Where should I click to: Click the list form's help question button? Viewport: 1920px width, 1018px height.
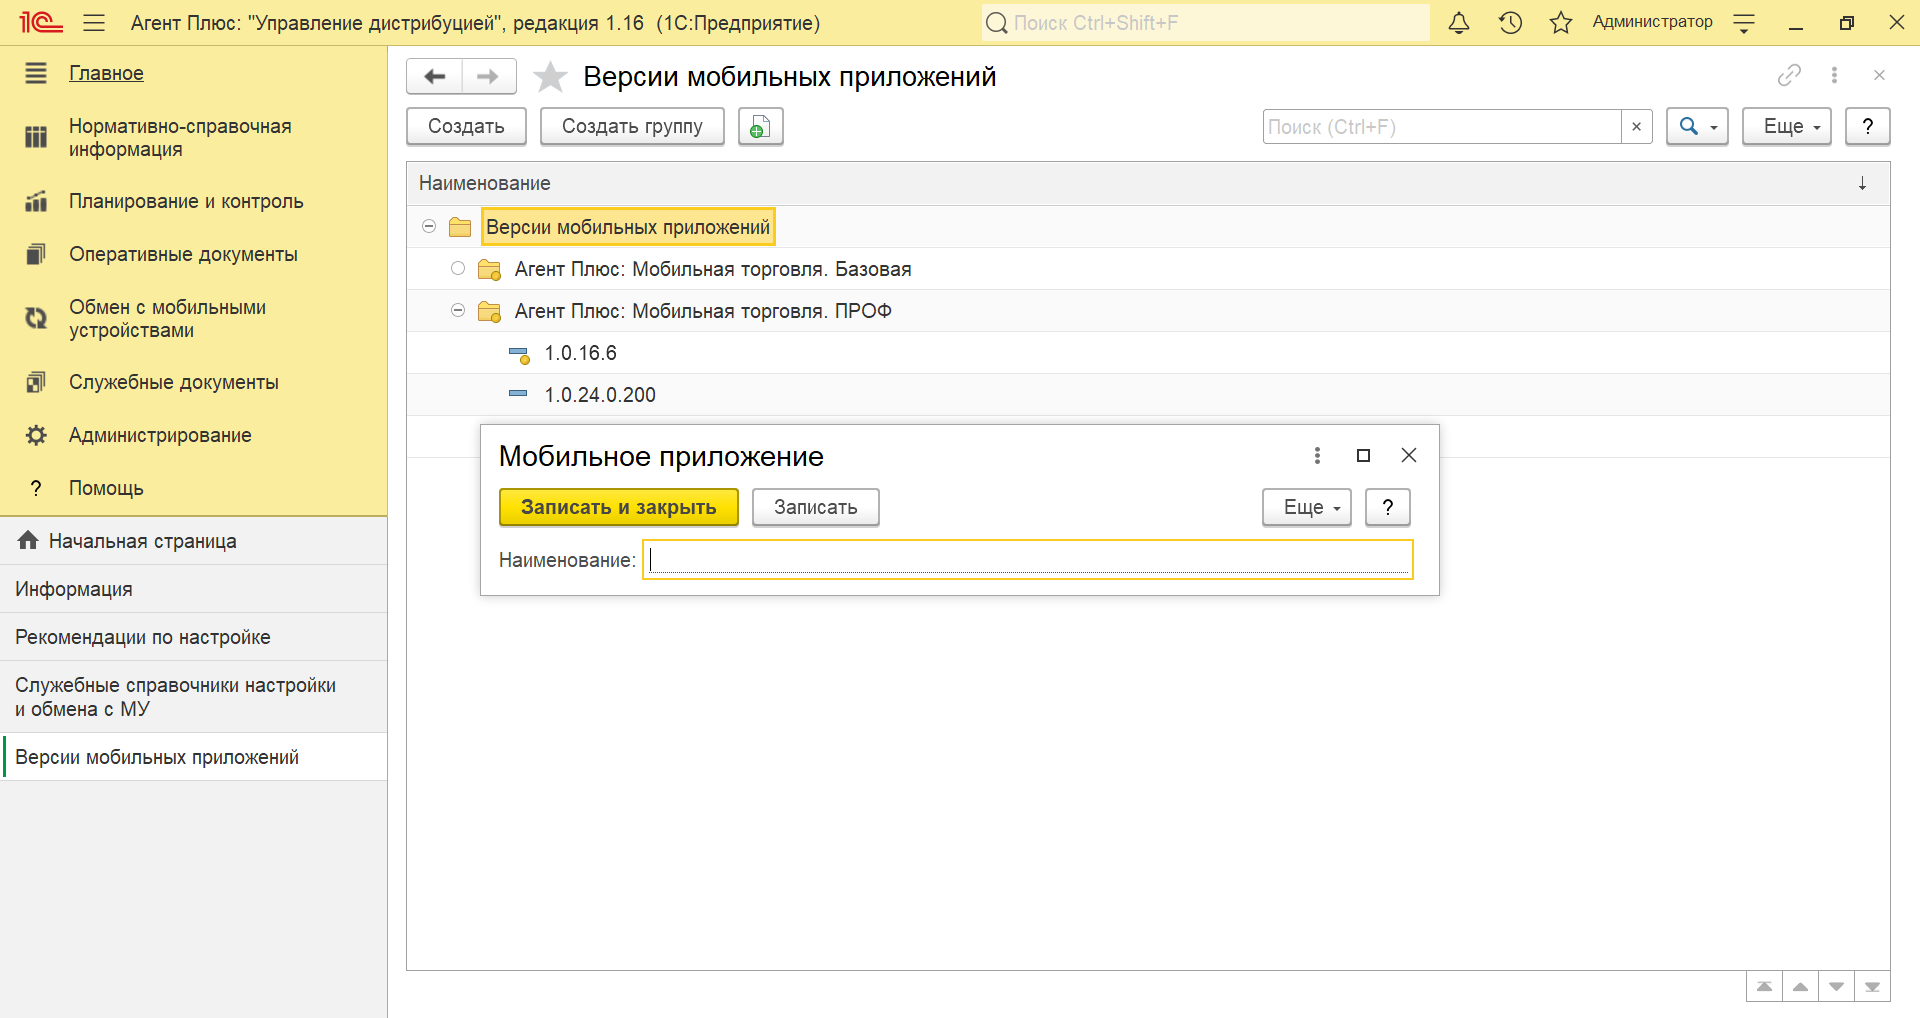1867,127
